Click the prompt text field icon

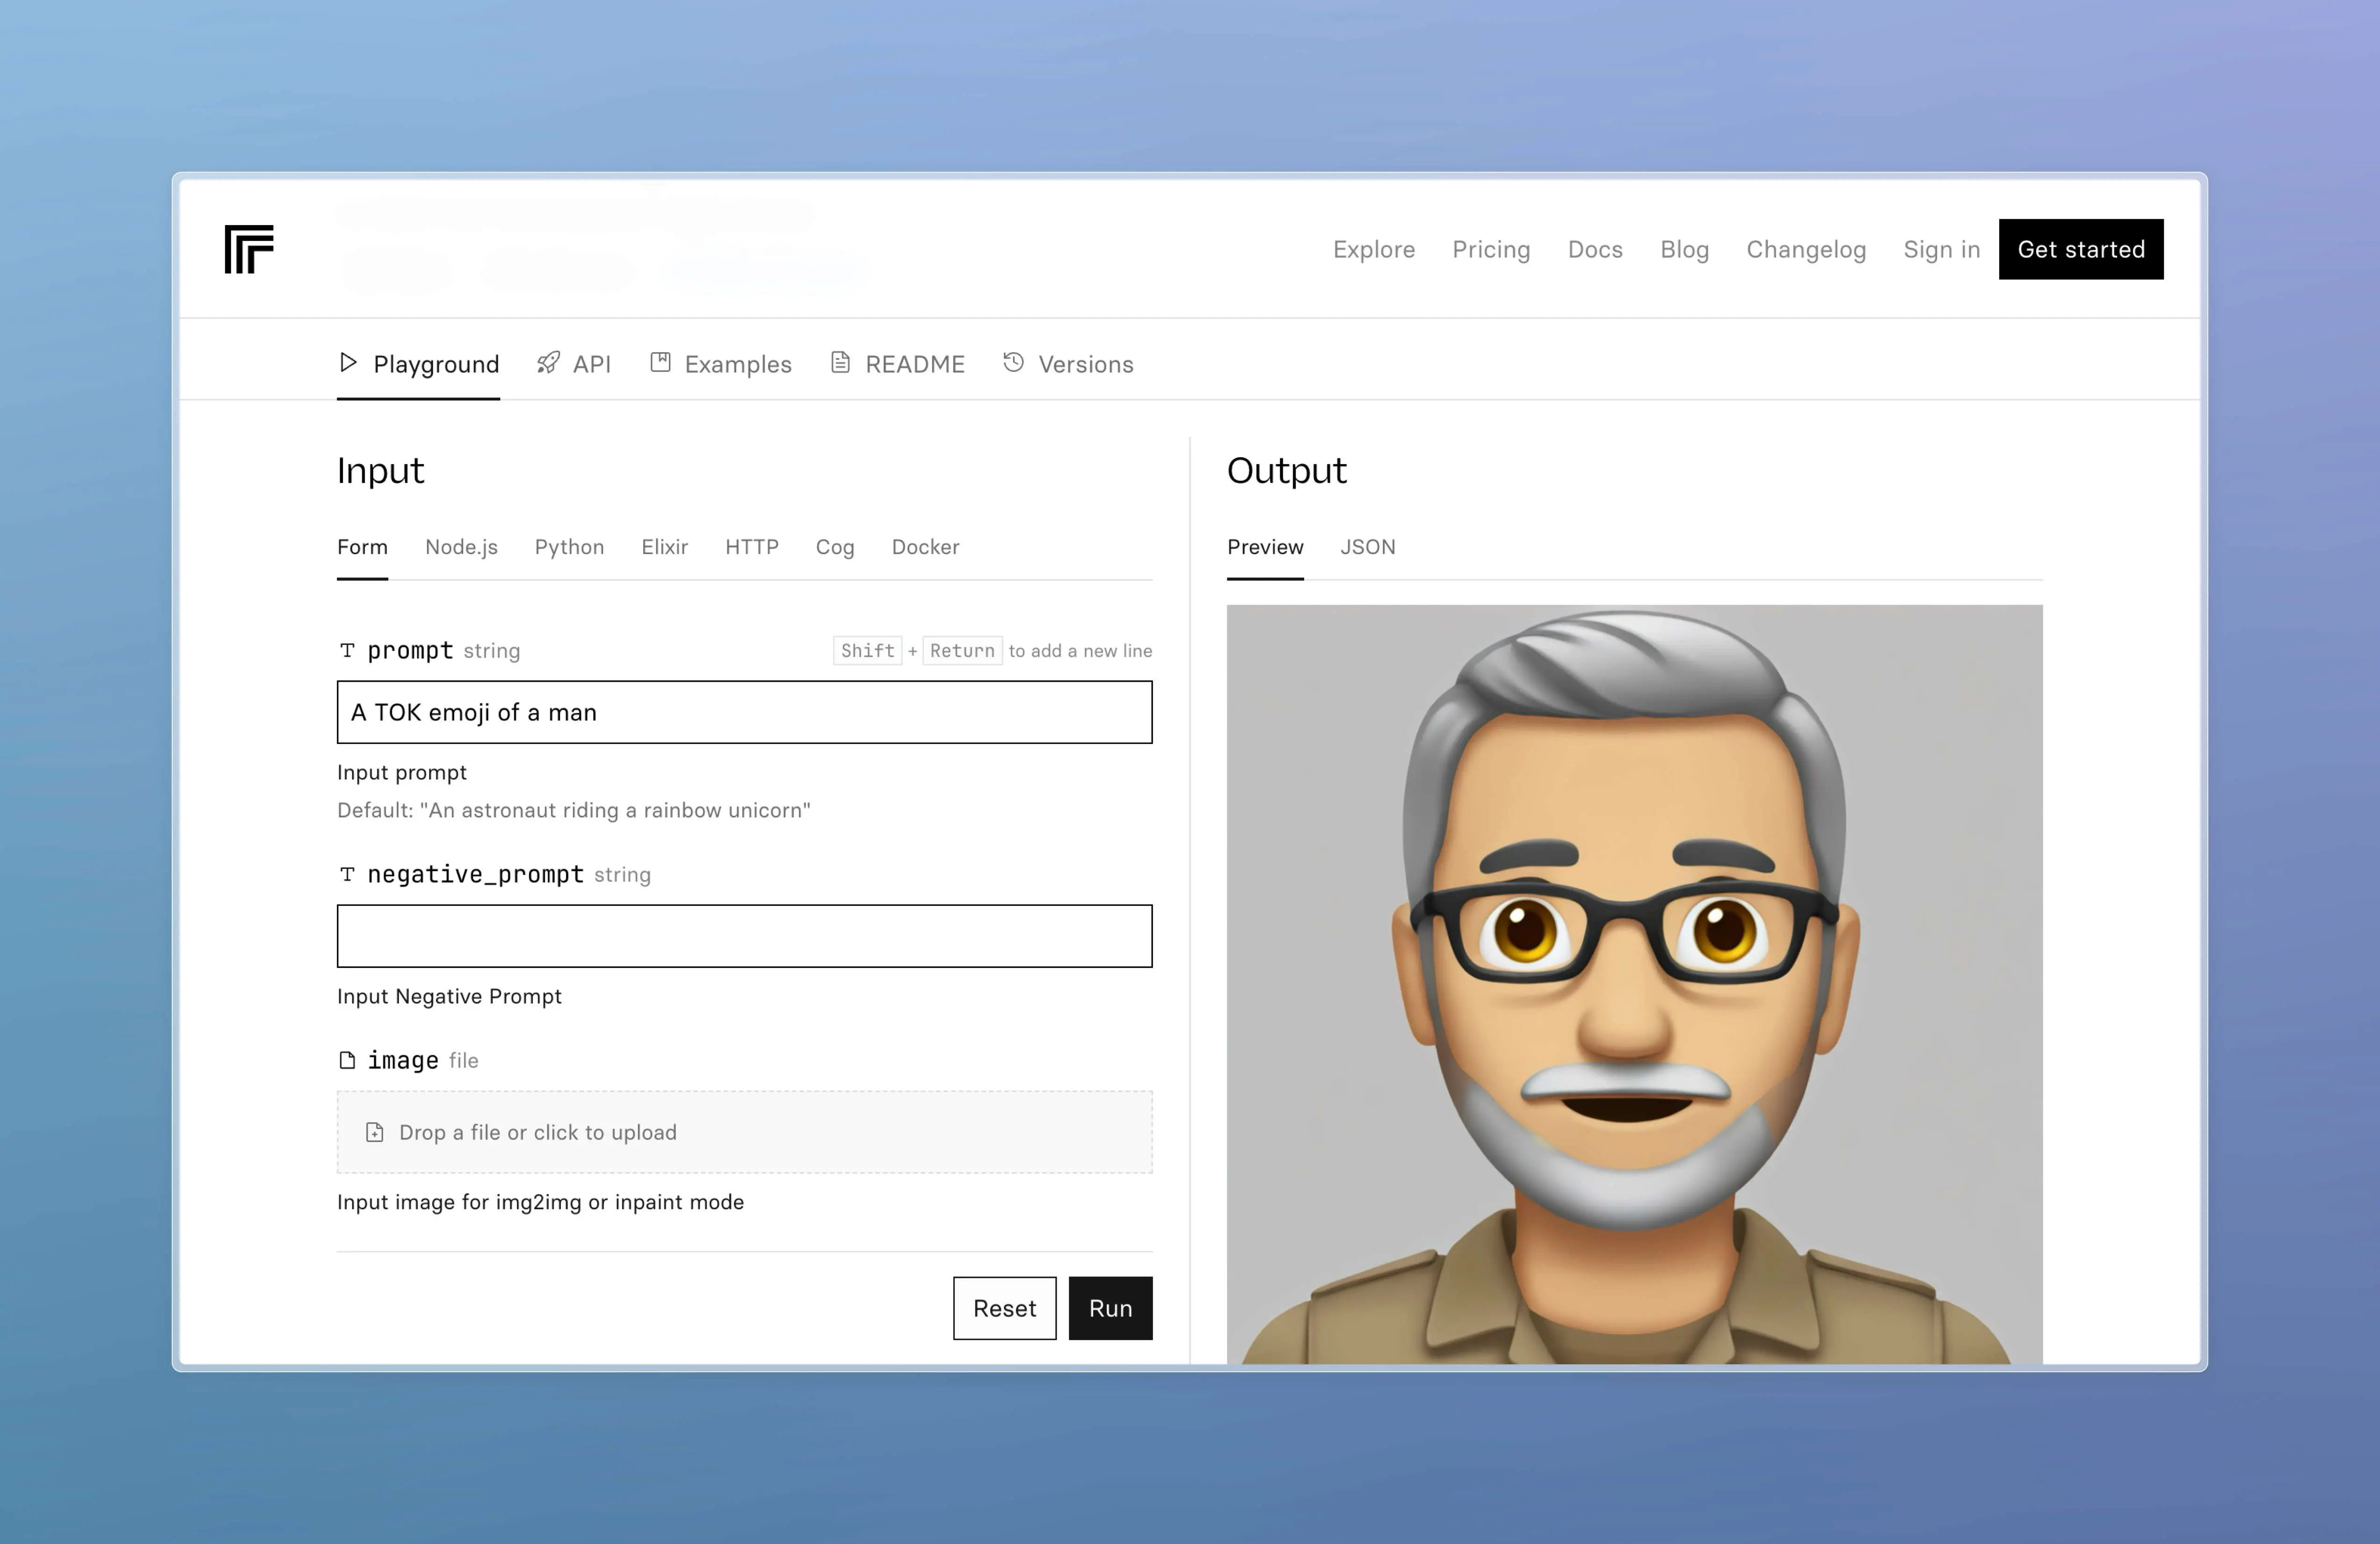pyautogui.click(x=347, y=650)
